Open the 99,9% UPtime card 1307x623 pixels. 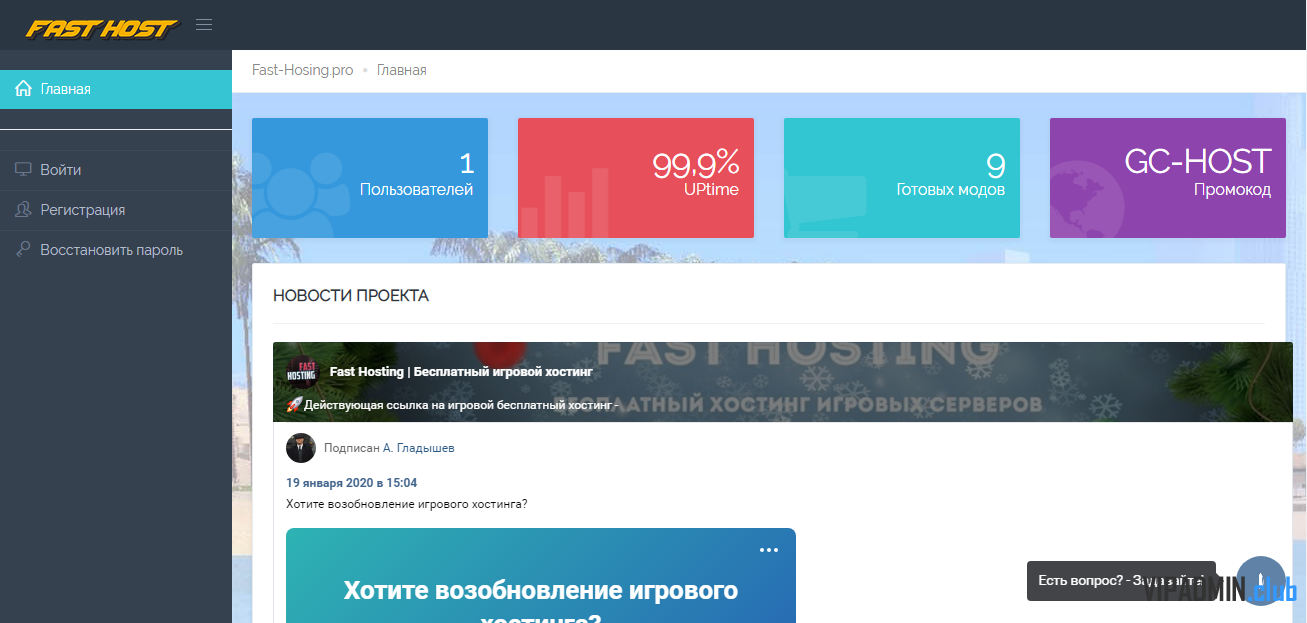coord(636,178)
